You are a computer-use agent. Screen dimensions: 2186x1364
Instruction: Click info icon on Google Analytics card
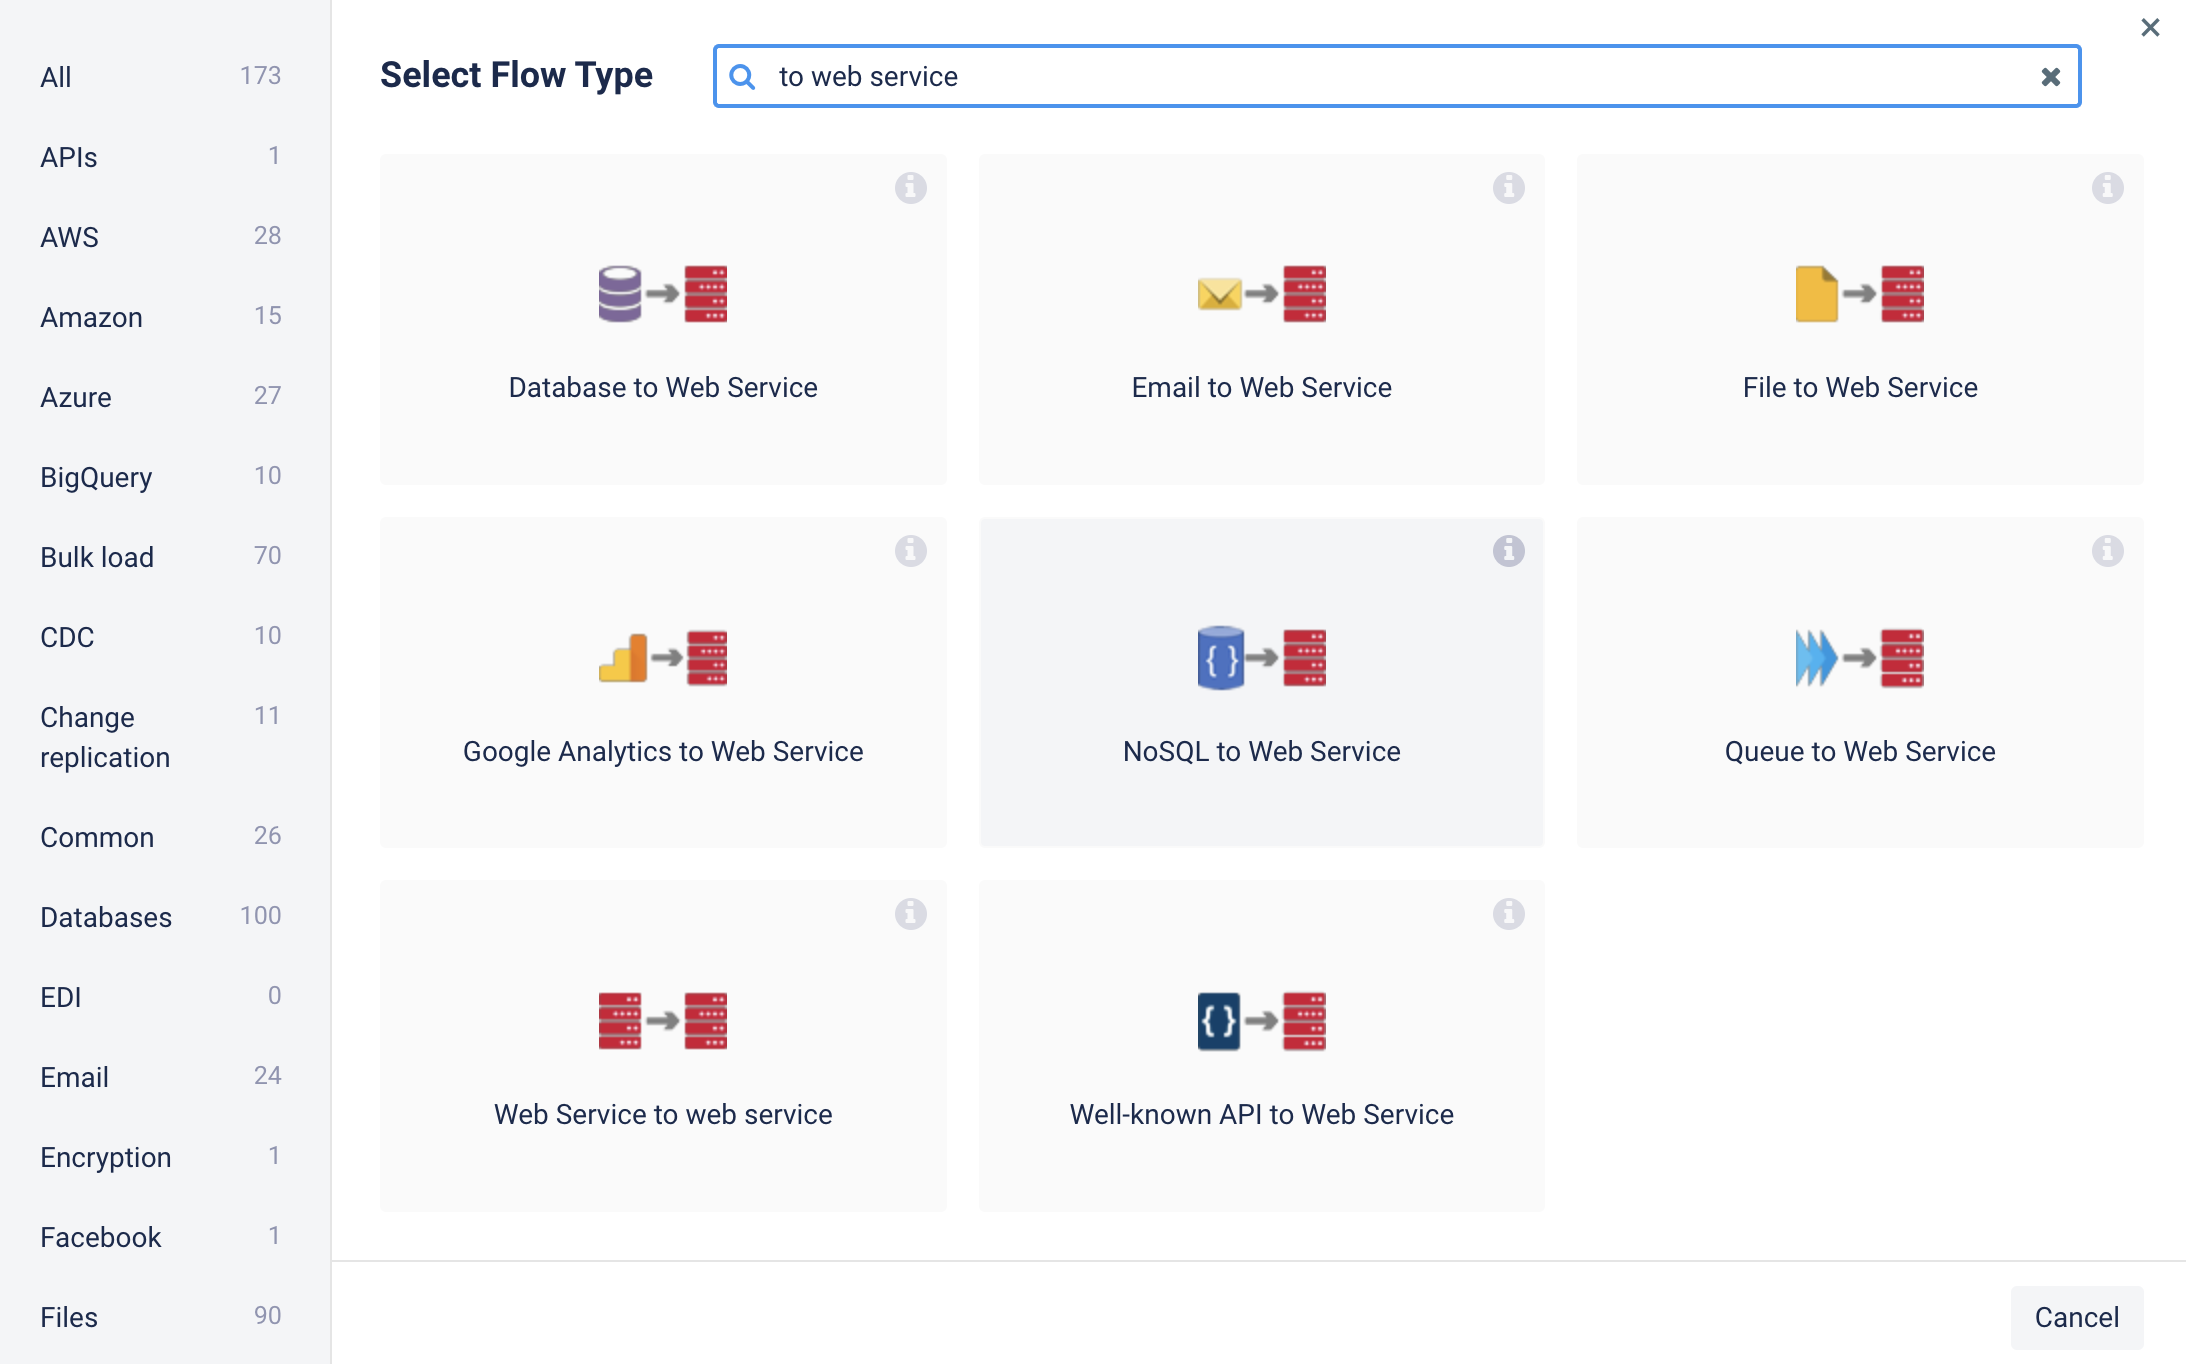pyautogui.click(x=910, y=550)
